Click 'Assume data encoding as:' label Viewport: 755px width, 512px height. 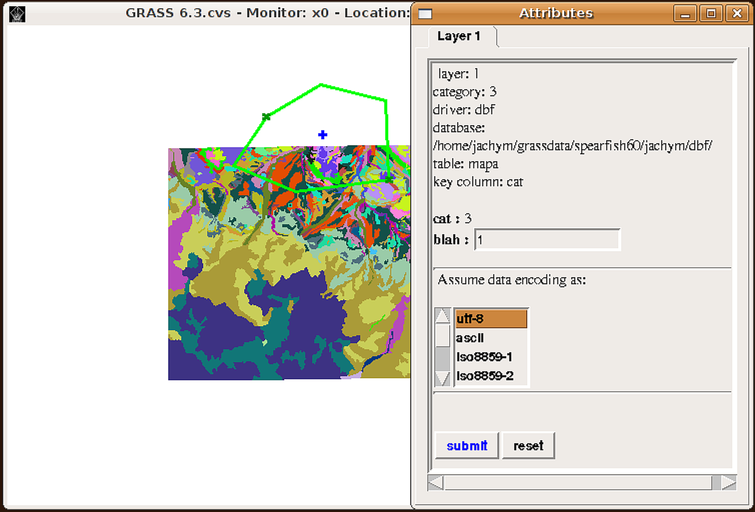(512, 280)
